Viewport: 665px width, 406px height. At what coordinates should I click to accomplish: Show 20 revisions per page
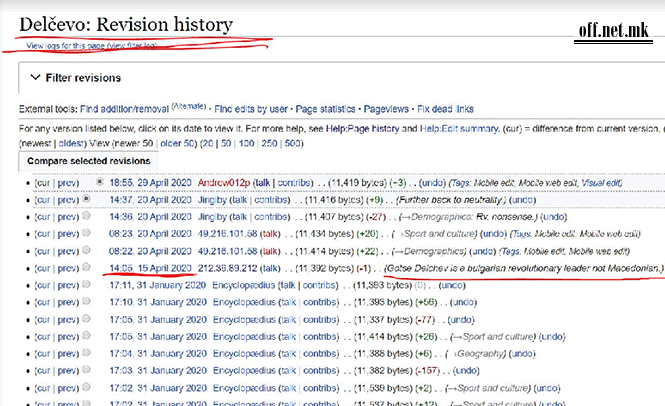(x=207, y=143)
